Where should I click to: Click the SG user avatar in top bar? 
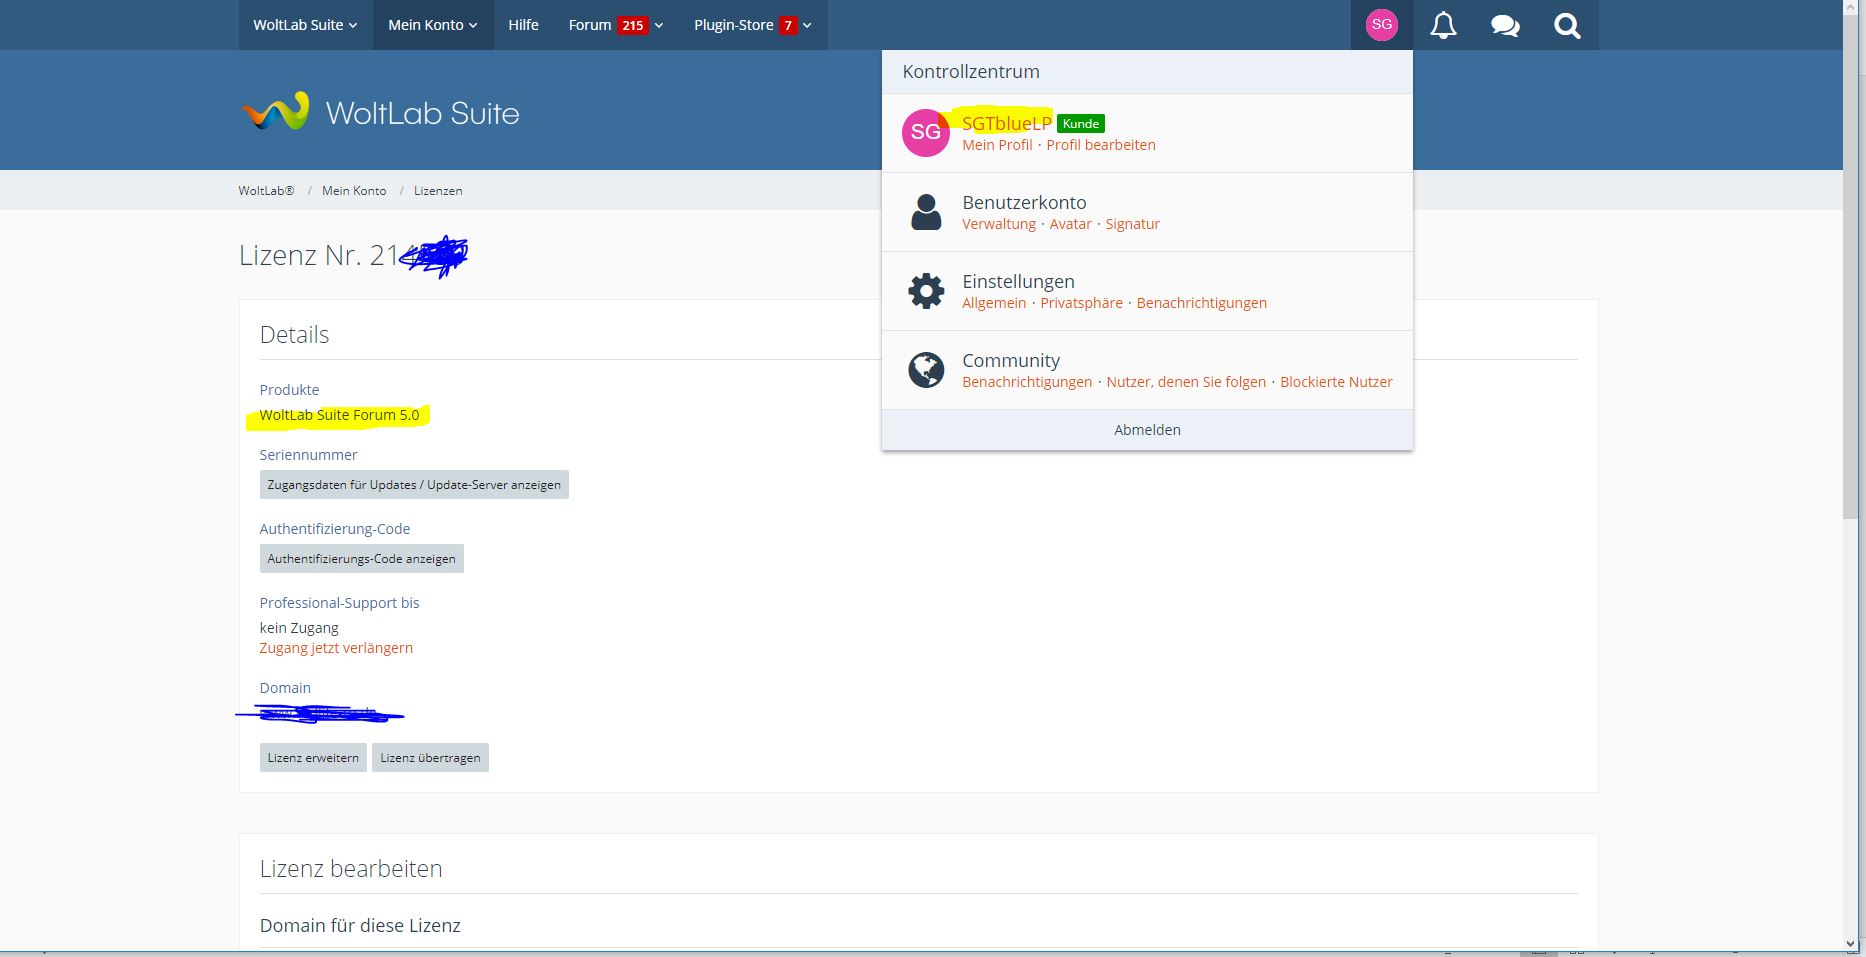tap(1381, 25)
